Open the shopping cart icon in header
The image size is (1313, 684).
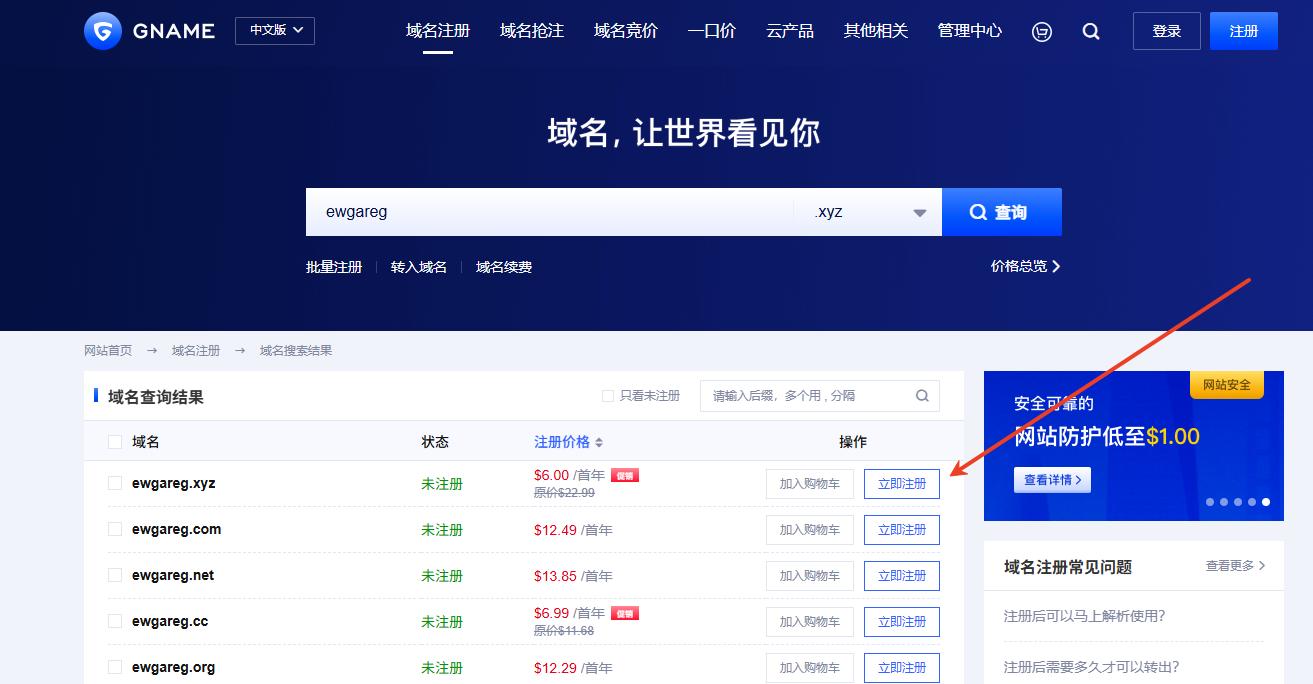click(1042, 31)
